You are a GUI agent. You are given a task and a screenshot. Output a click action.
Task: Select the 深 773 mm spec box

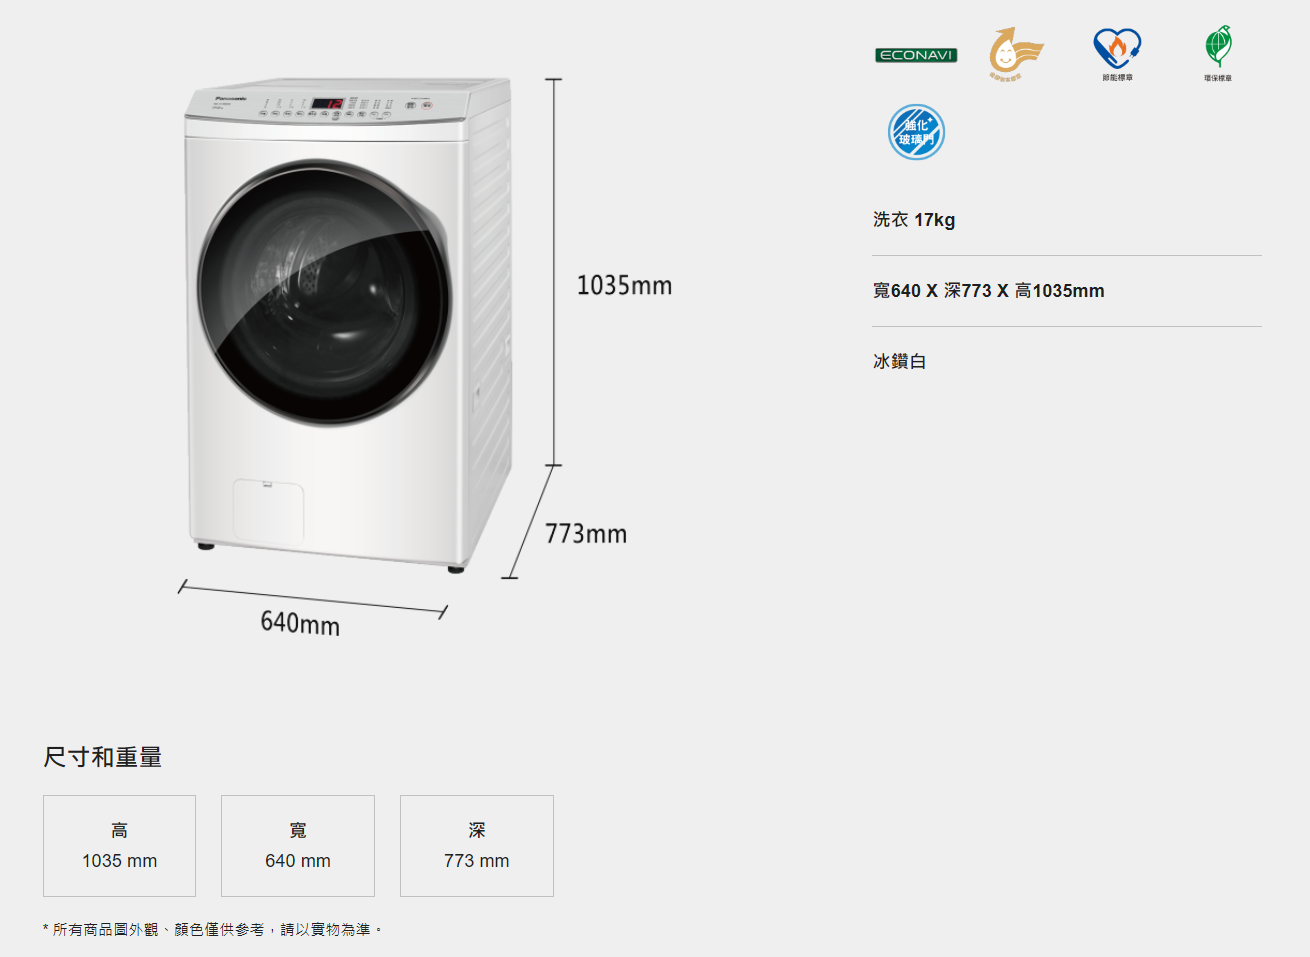tap(477, 846)
